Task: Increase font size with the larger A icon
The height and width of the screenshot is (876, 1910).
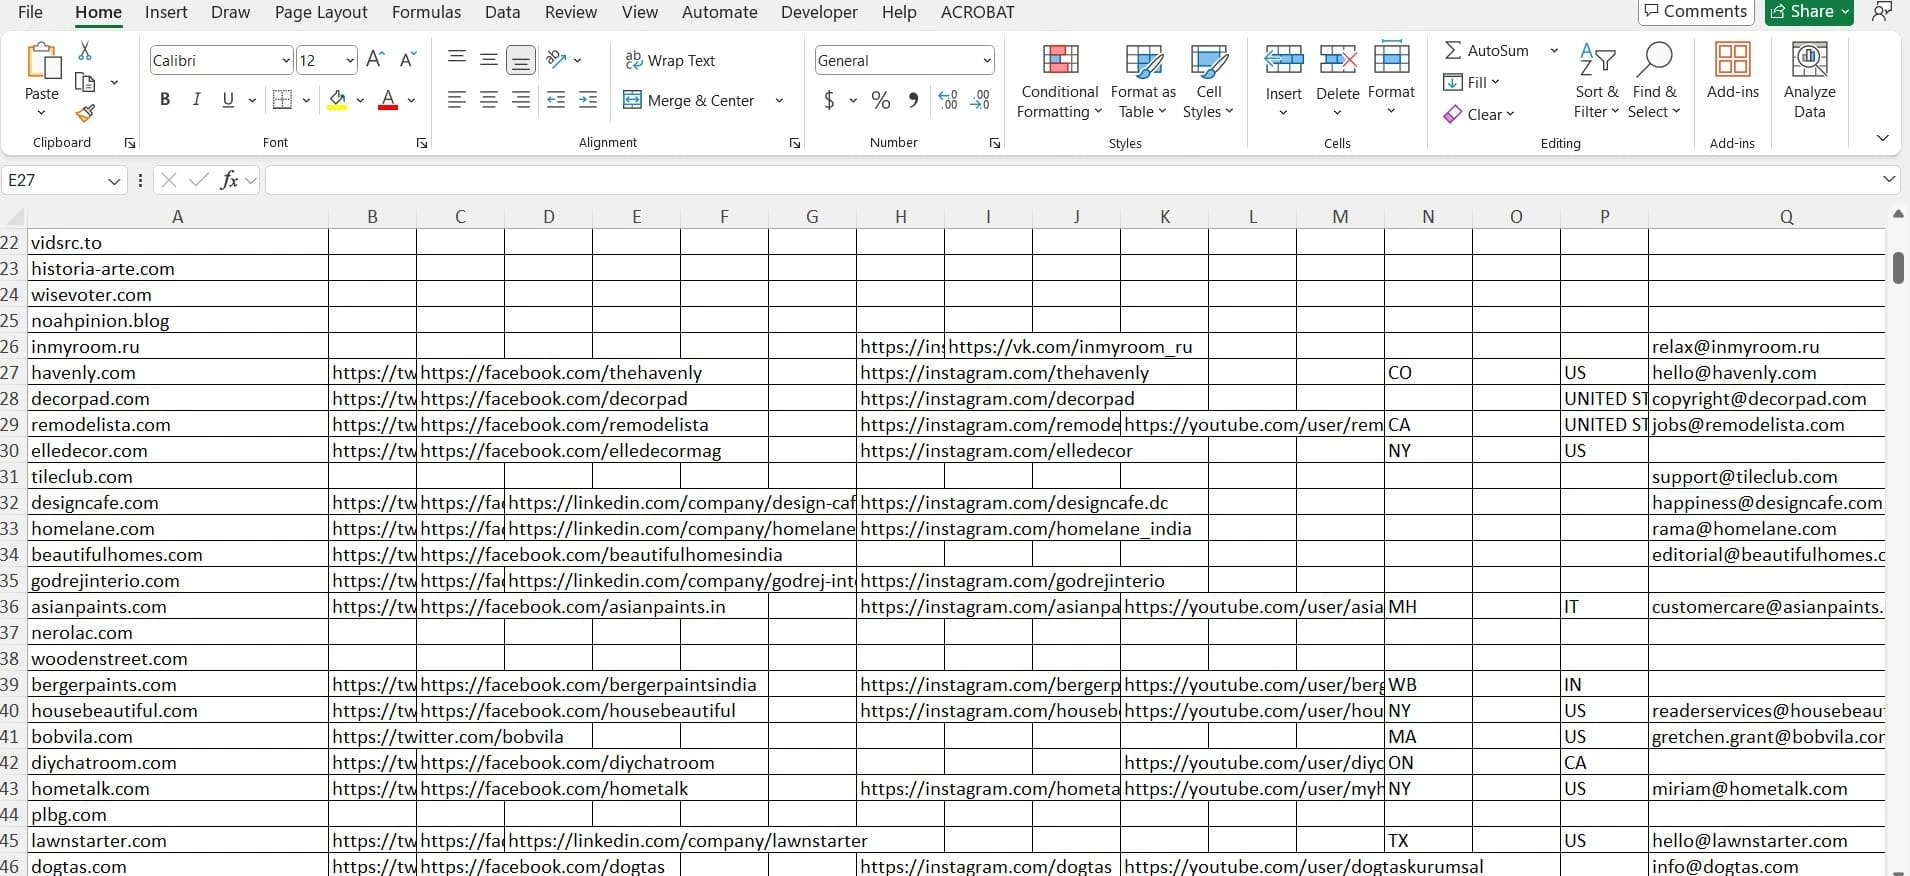Action: (375, 60)
